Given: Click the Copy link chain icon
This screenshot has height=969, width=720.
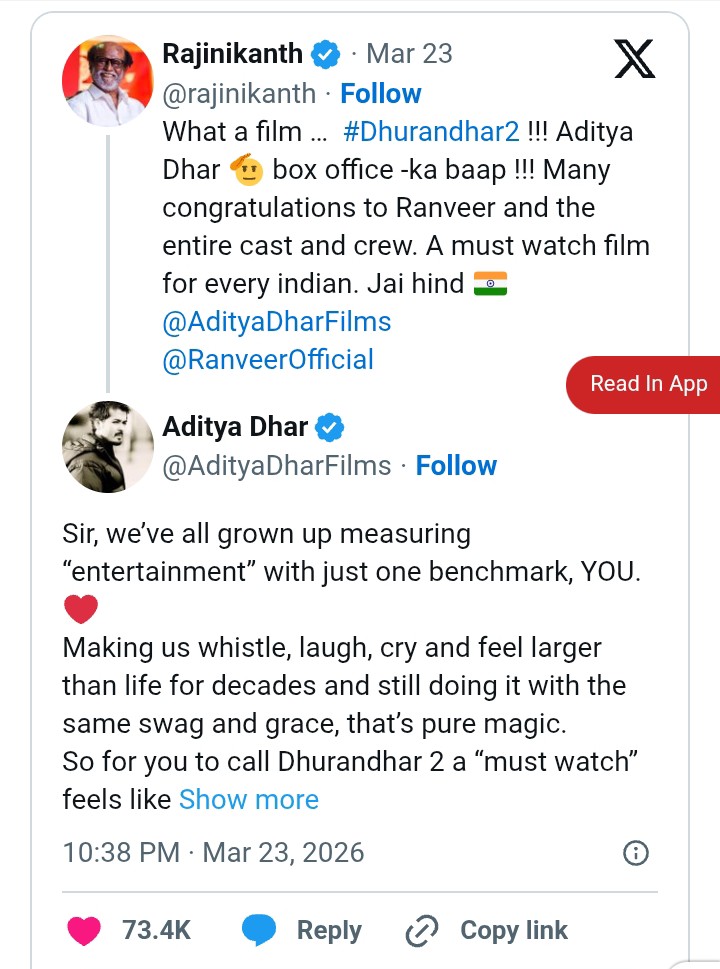Looking at the screenshot, I should tap(422, 931).
